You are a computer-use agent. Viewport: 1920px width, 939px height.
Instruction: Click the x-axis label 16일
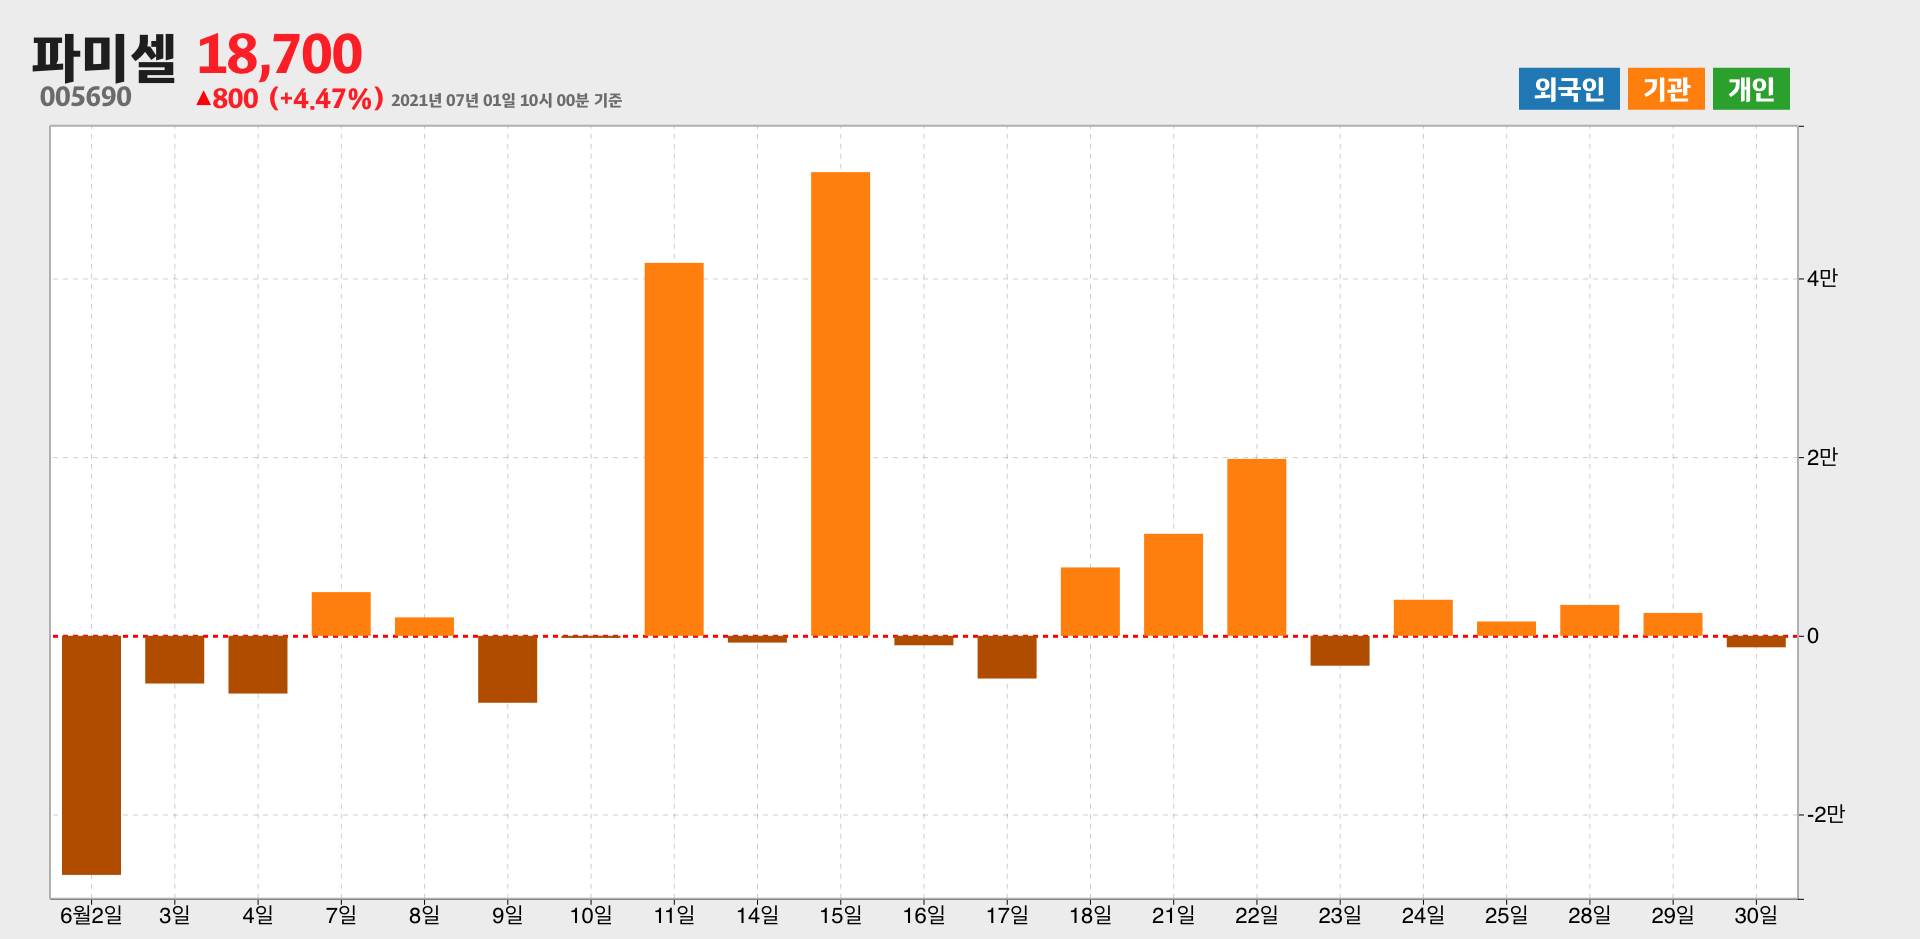click(923, 915)
